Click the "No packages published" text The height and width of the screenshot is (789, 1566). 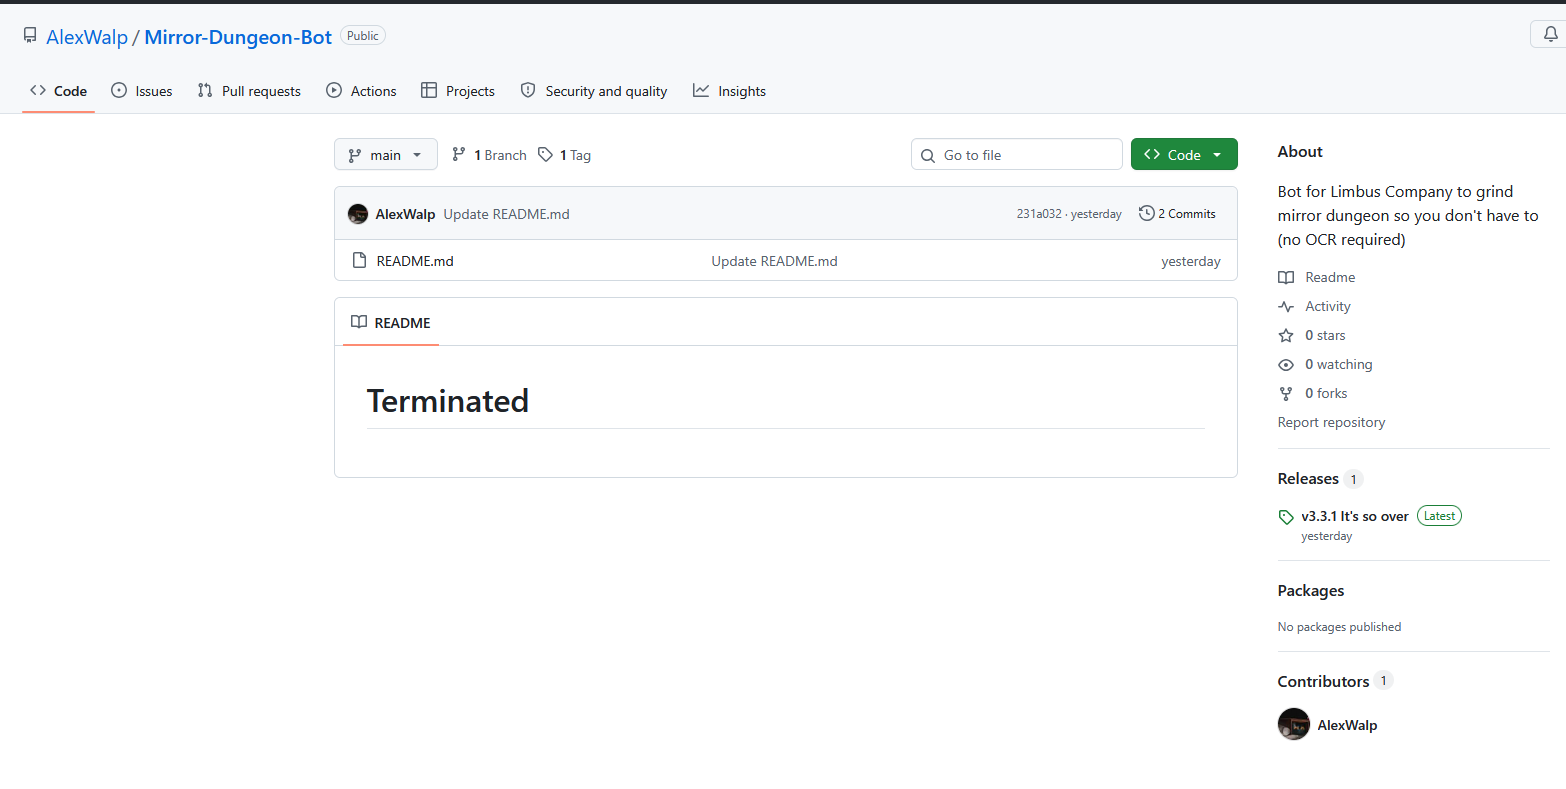tap(1340, 627)
